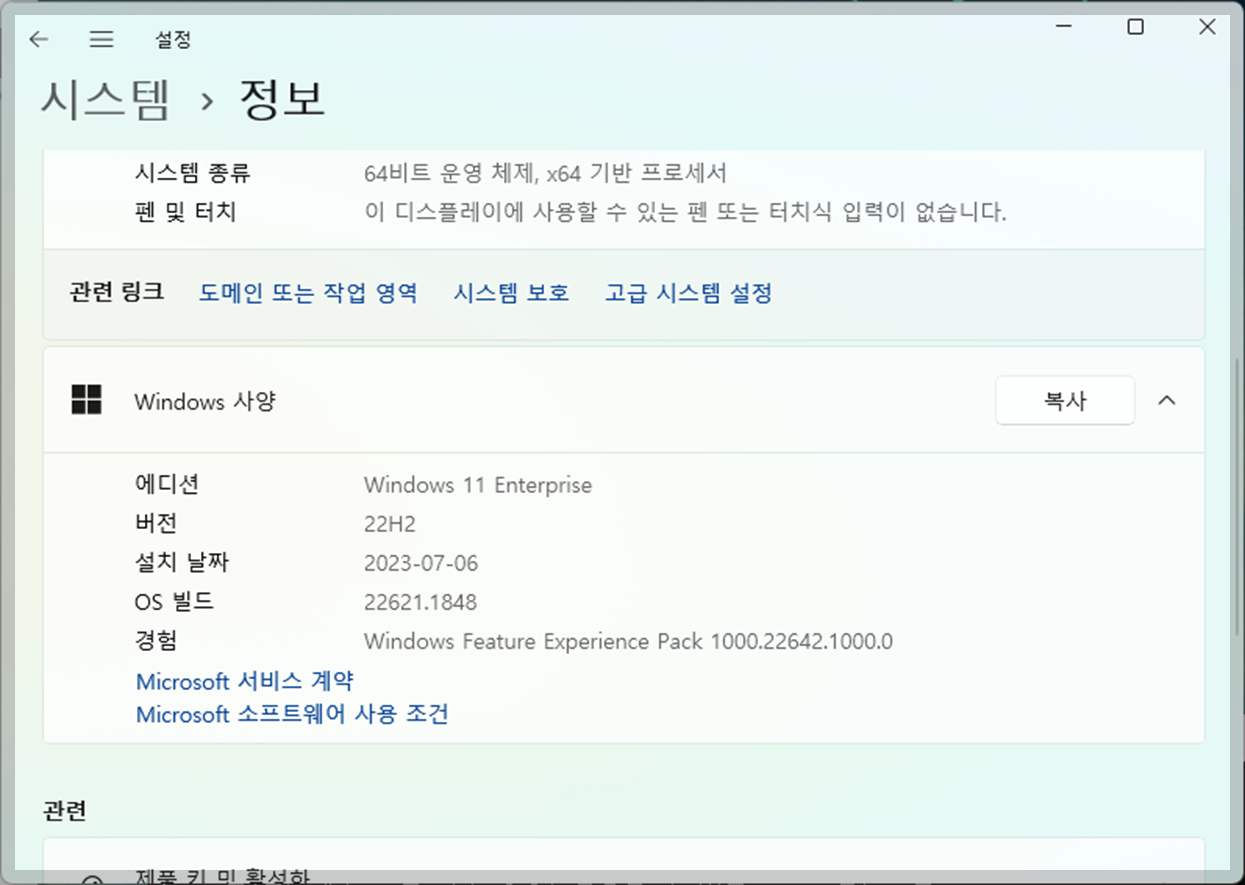1245x885 pixels.
Task: Click the Windows logo icon in Windows 사양
Action: tap(87, 400)
